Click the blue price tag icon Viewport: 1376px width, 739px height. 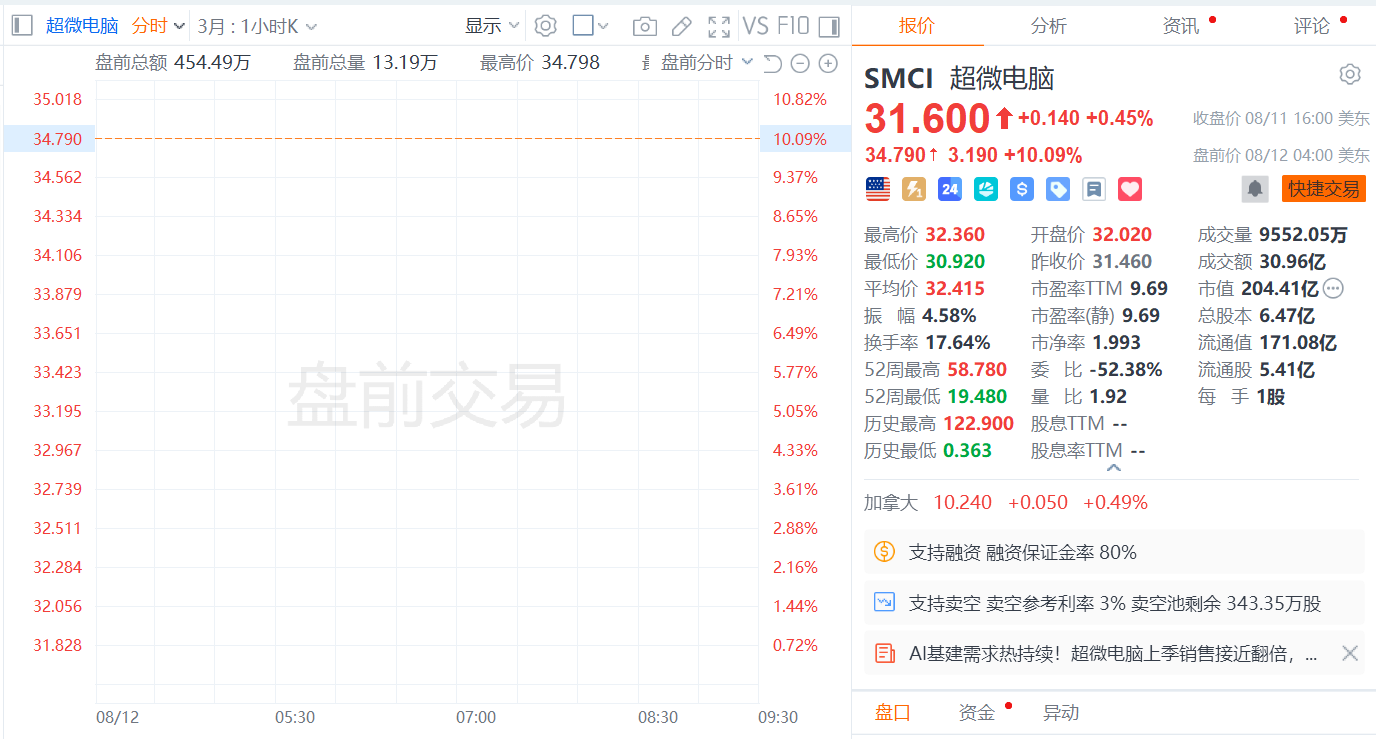[1058, 188]
